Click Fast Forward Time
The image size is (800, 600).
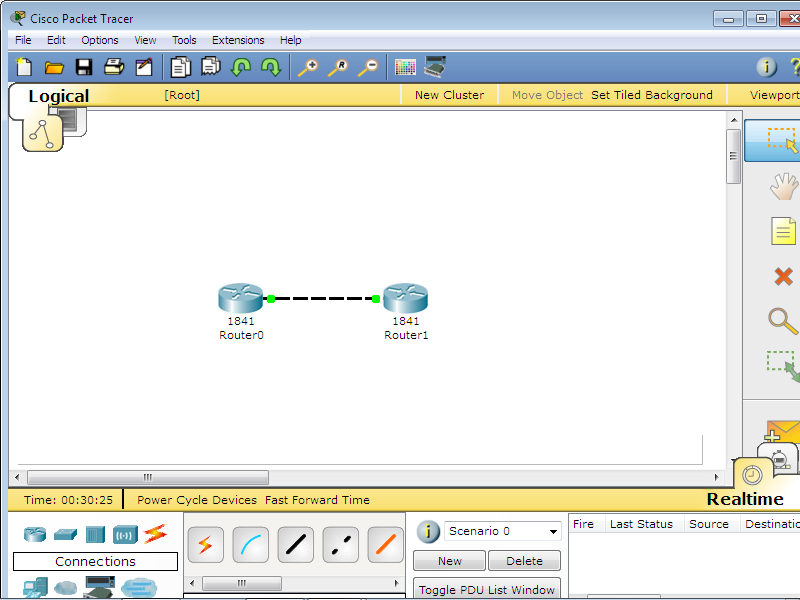[x=317, y=500]
